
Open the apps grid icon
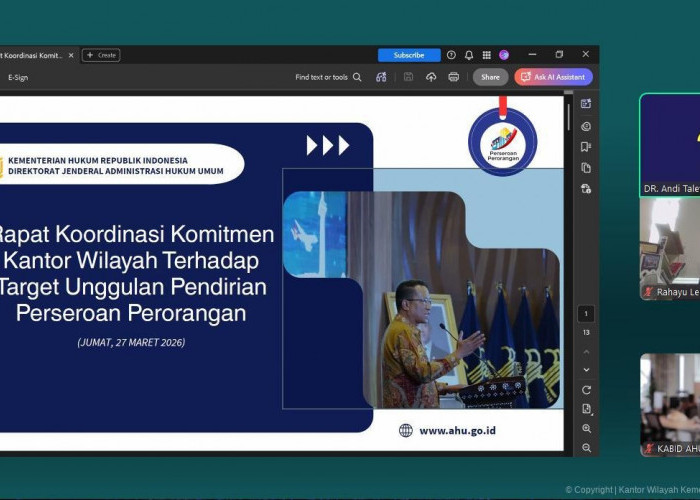click(x=487, y=55)
